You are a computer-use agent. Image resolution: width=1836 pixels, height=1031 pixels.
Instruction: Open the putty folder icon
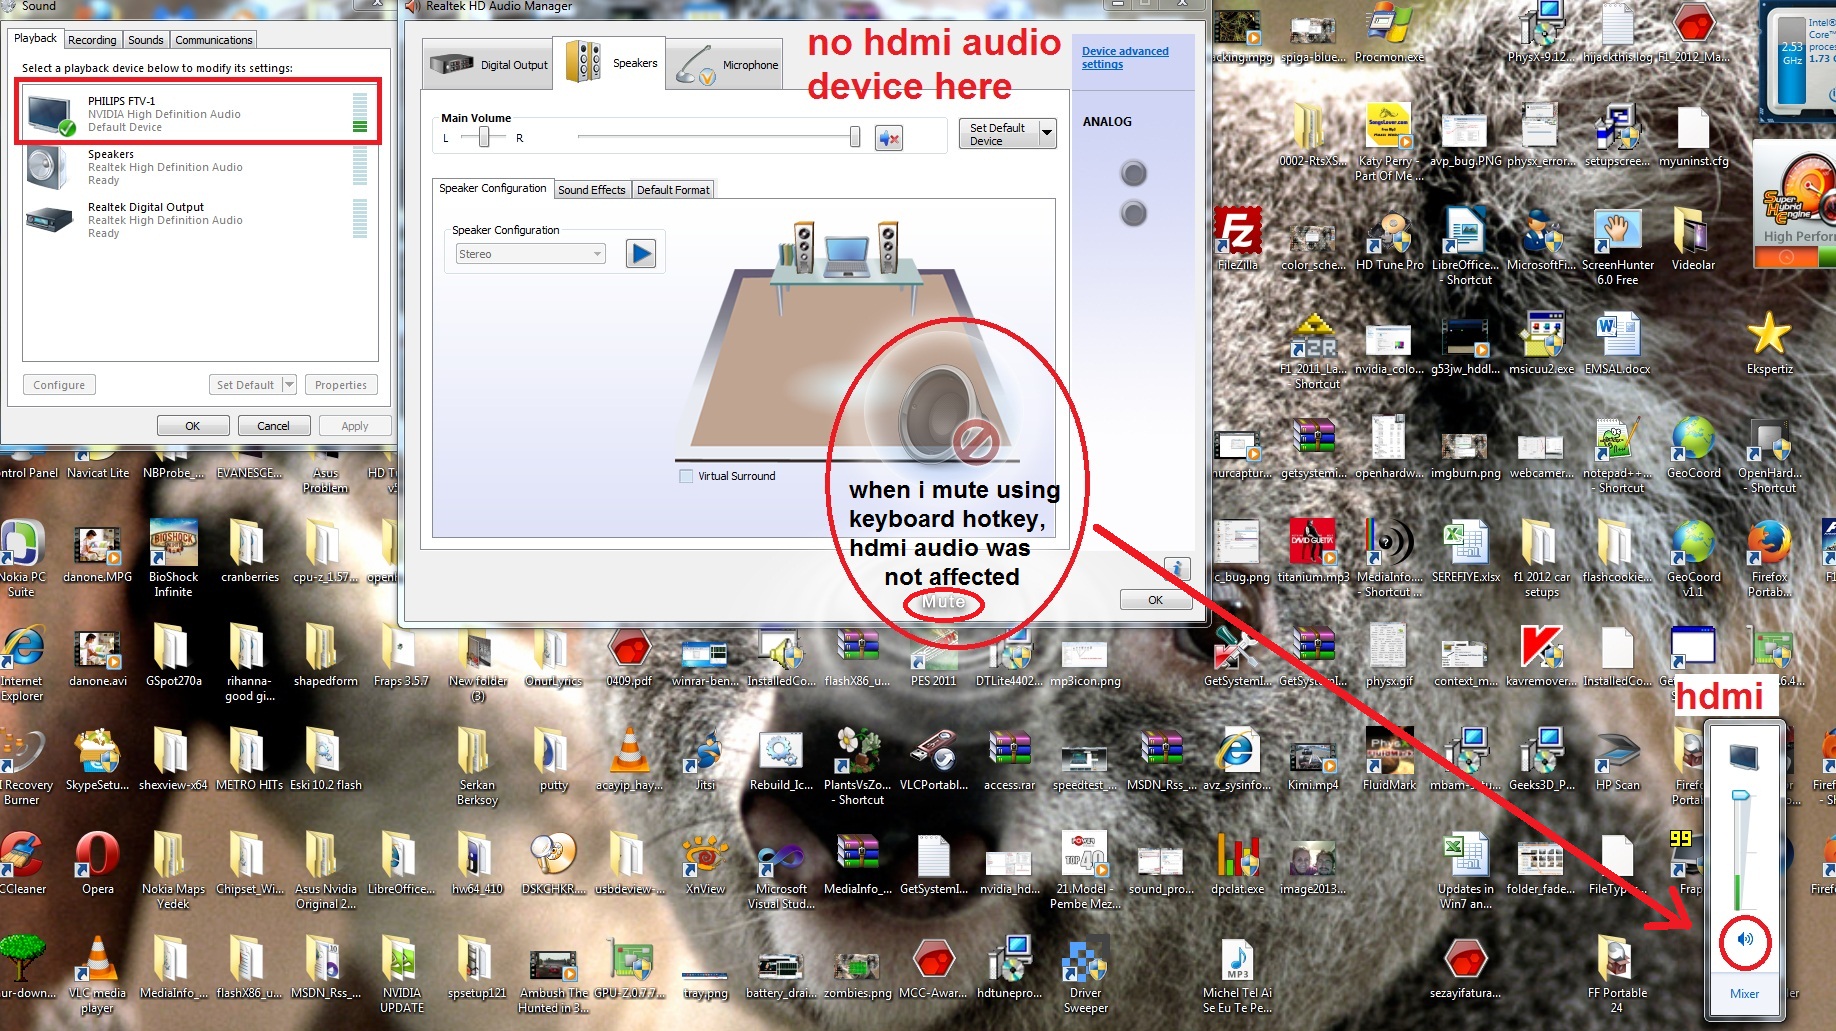click(553, 759)
